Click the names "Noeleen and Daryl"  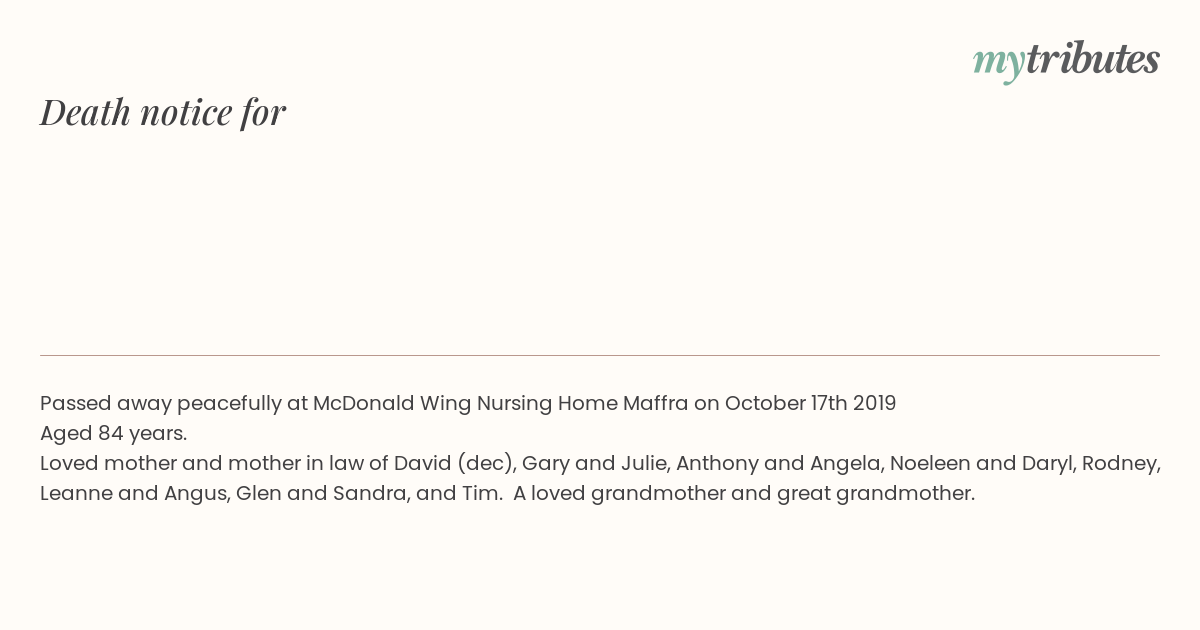980,464
